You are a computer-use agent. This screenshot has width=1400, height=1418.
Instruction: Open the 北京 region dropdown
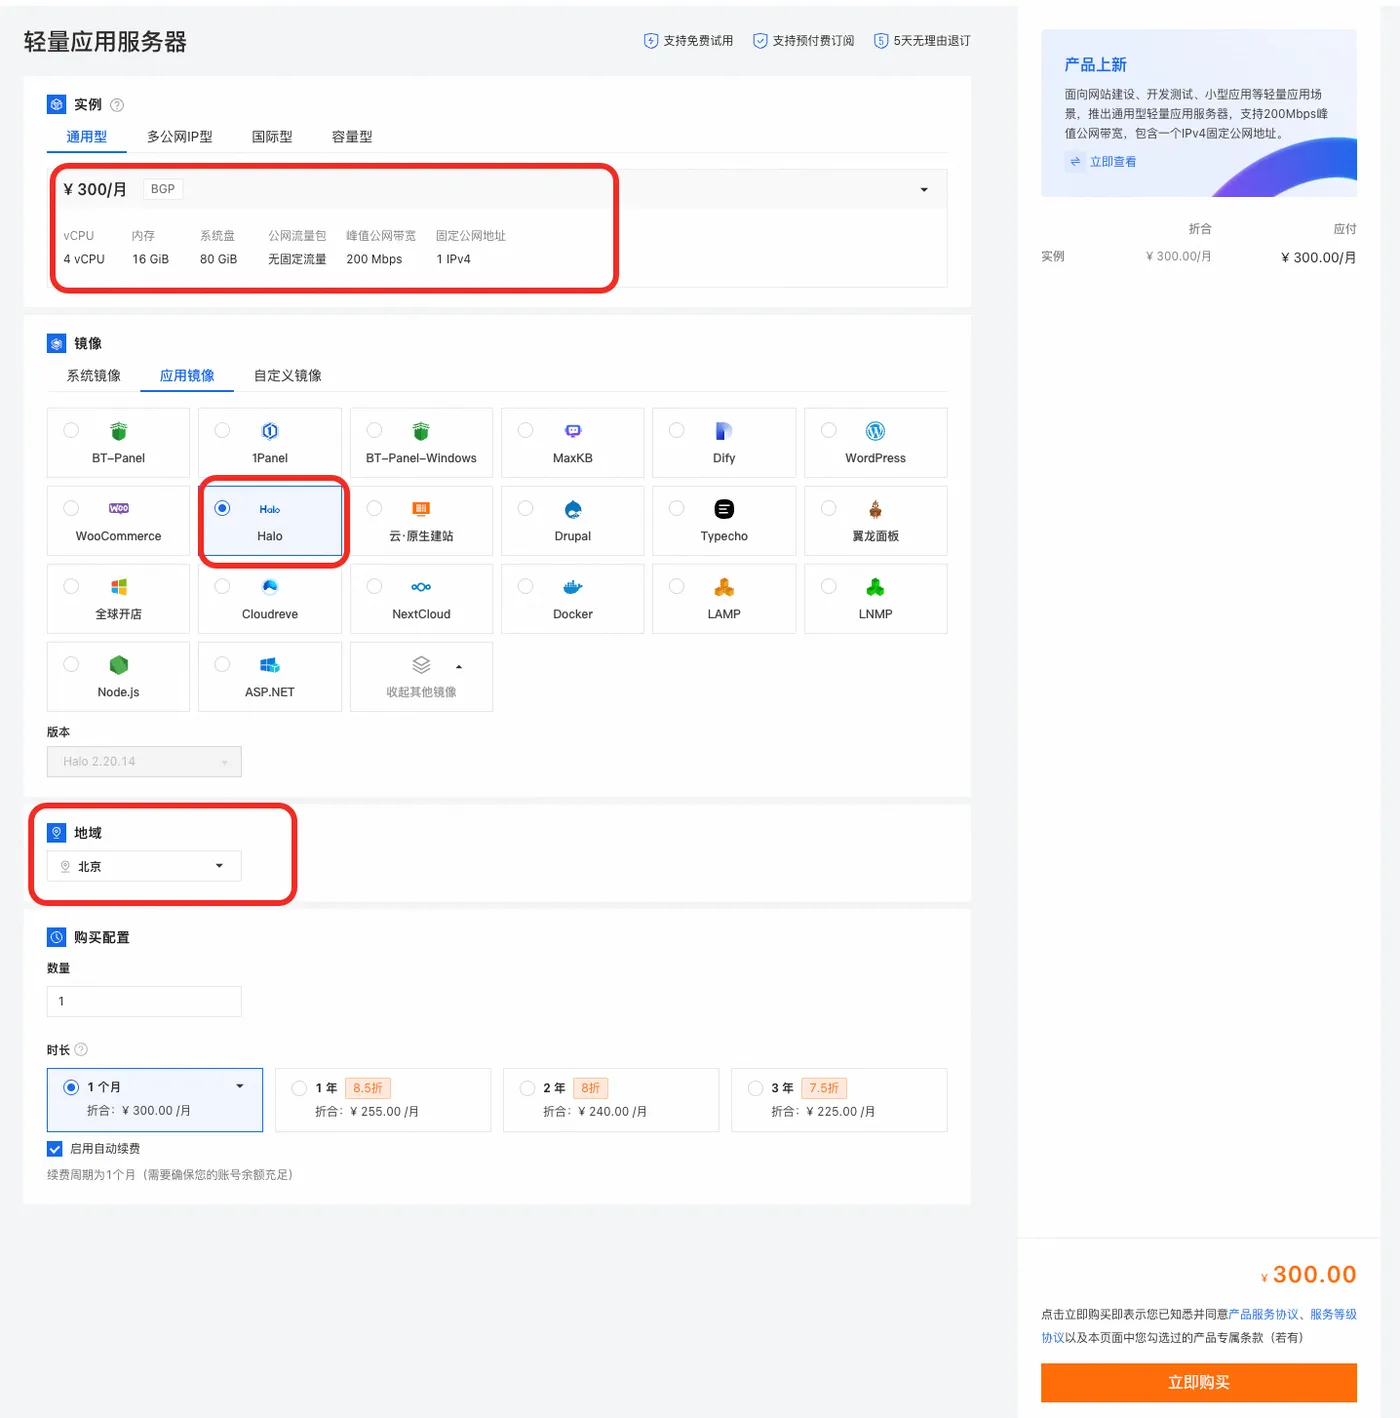144,866
